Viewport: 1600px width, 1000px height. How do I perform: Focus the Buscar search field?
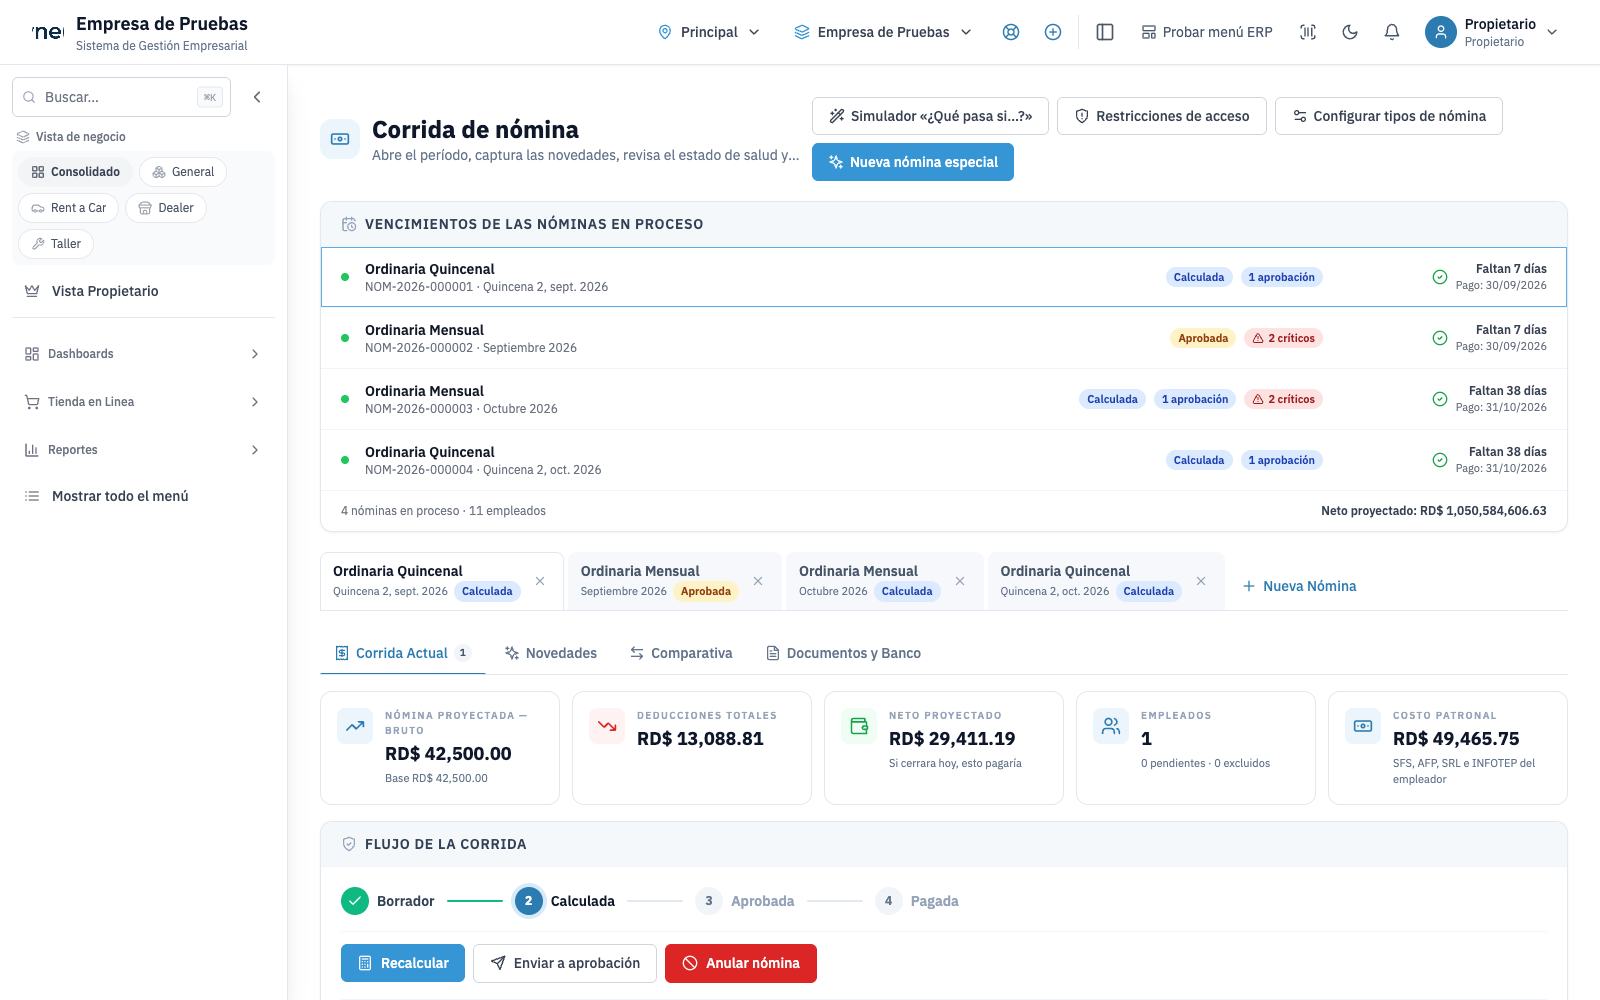coord(121,97)
